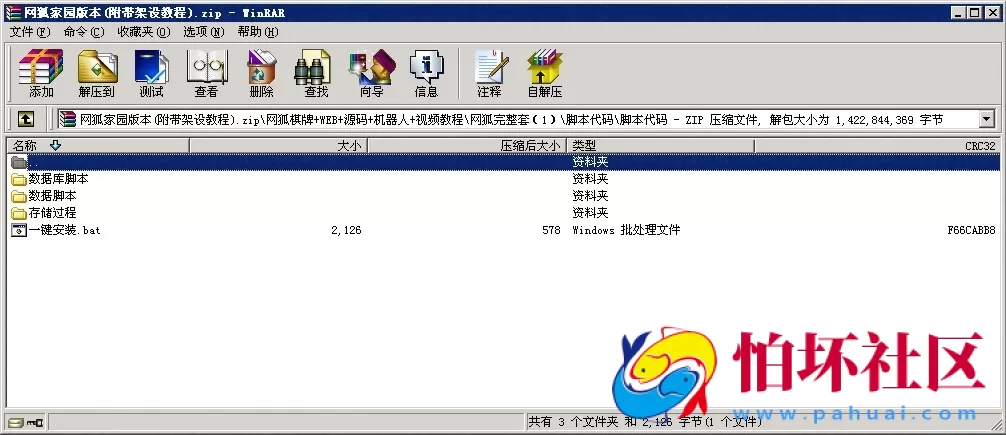Screen dimensions: 1006x435
Task: Open the 查看 (View) tool
Action: click(207, 73)
